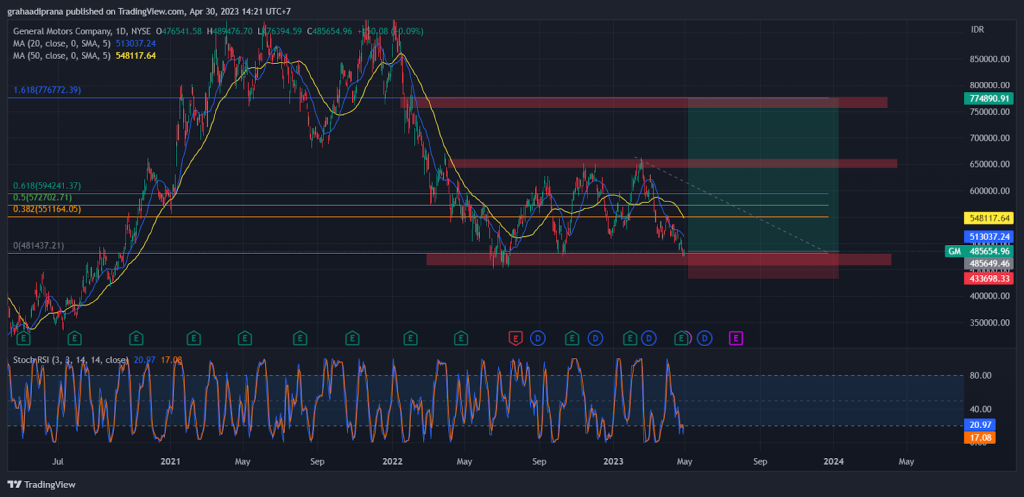
Task: Click the green 774890.91 target price tag
Action: [x=988, y=99]
